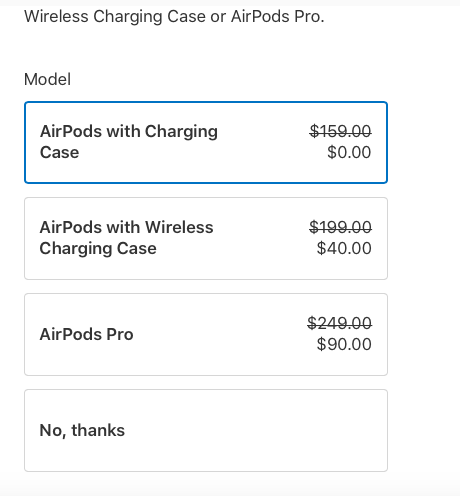Select the "No, thanks" option card

tap(206, 430)
